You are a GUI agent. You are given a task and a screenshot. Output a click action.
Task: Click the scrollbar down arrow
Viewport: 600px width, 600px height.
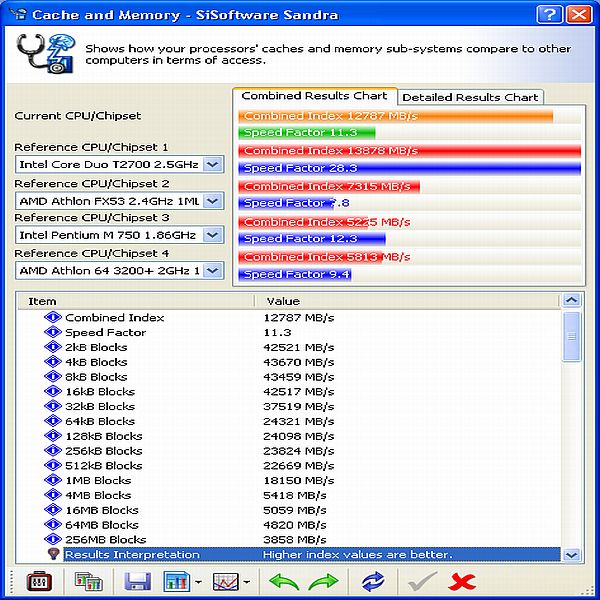572,554
